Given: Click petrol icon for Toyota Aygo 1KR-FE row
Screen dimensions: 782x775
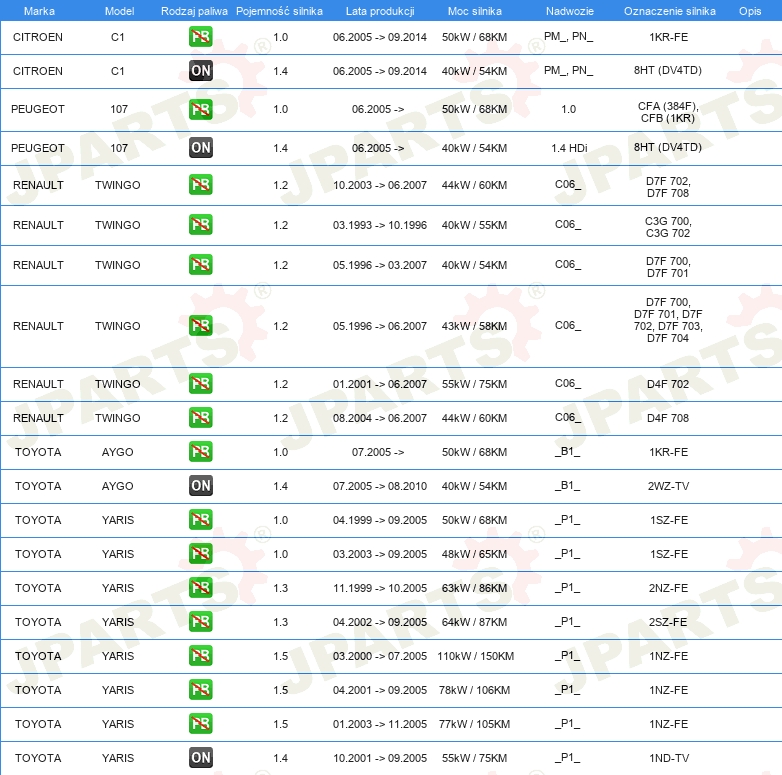Looking at the screenshot, I should pyautogui.click(x=200, y=451).
